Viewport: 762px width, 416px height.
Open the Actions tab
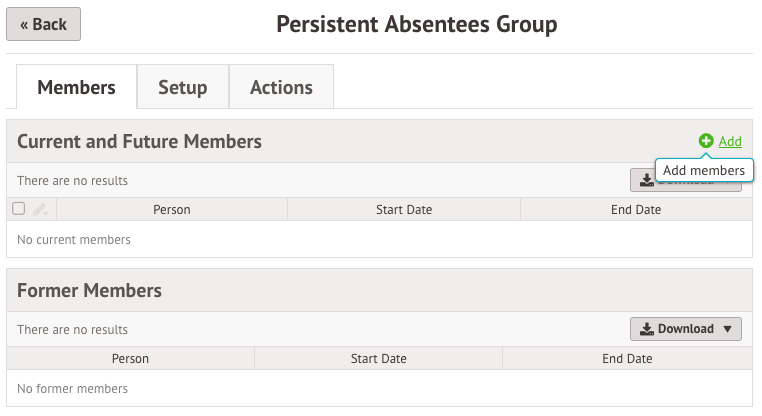tap(281, 87)
